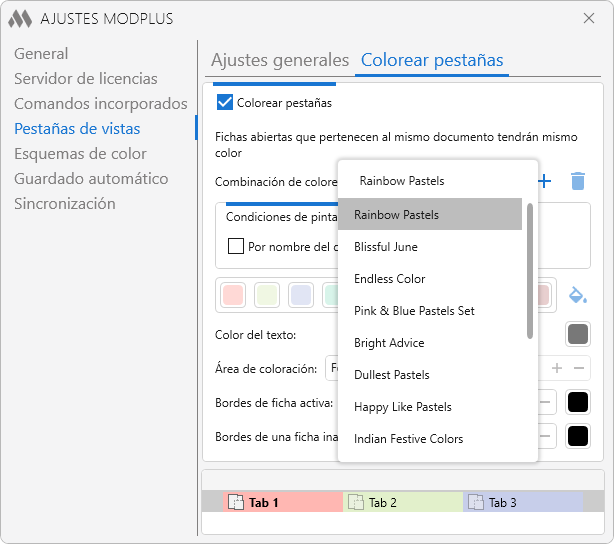Close the Ajustes ModPlus window
This screenshot has width=614, height=544.
coord(589,18)
